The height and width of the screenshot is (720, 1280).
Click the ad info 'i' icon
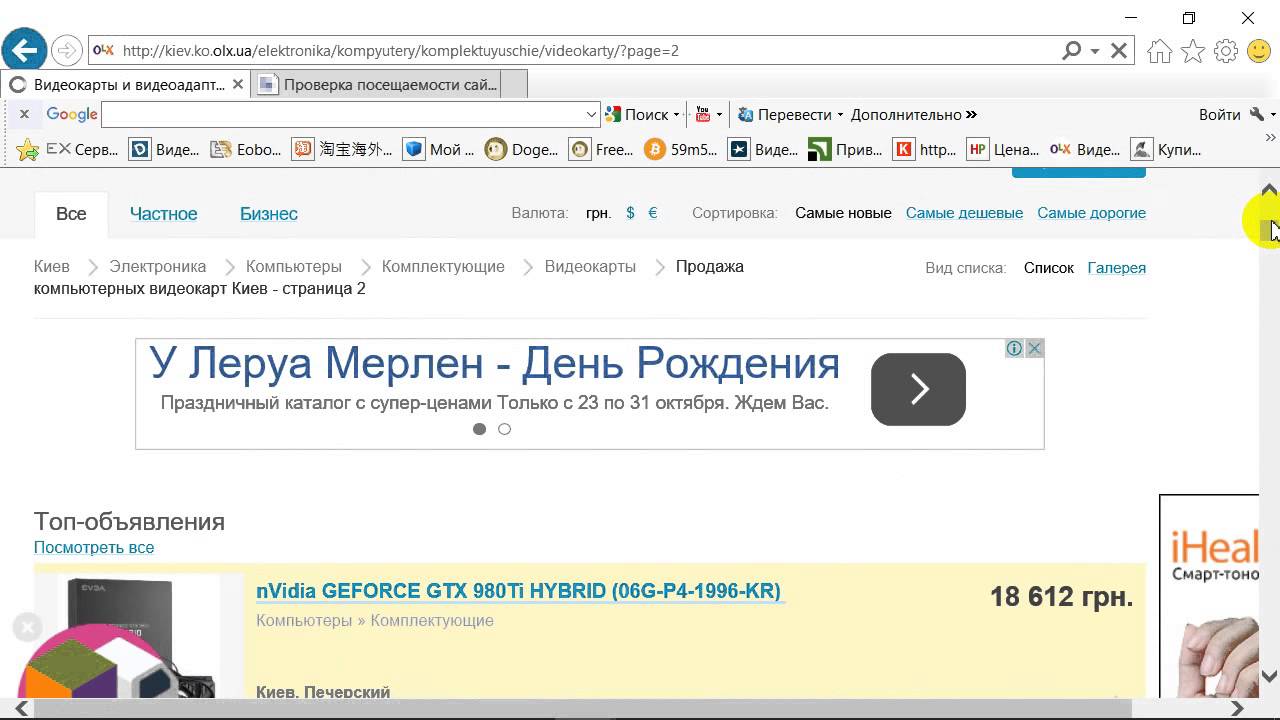coord(1014,348)
